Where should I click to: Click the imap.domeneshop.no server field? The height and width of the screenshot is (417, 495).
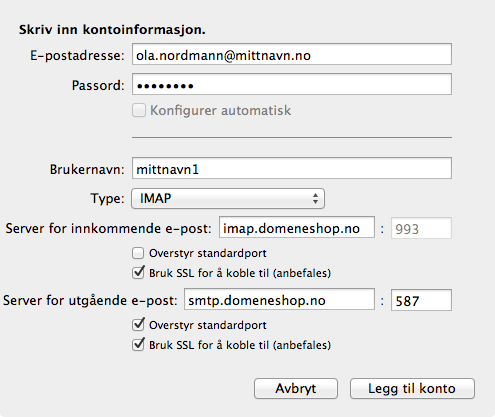click(297, 227)
